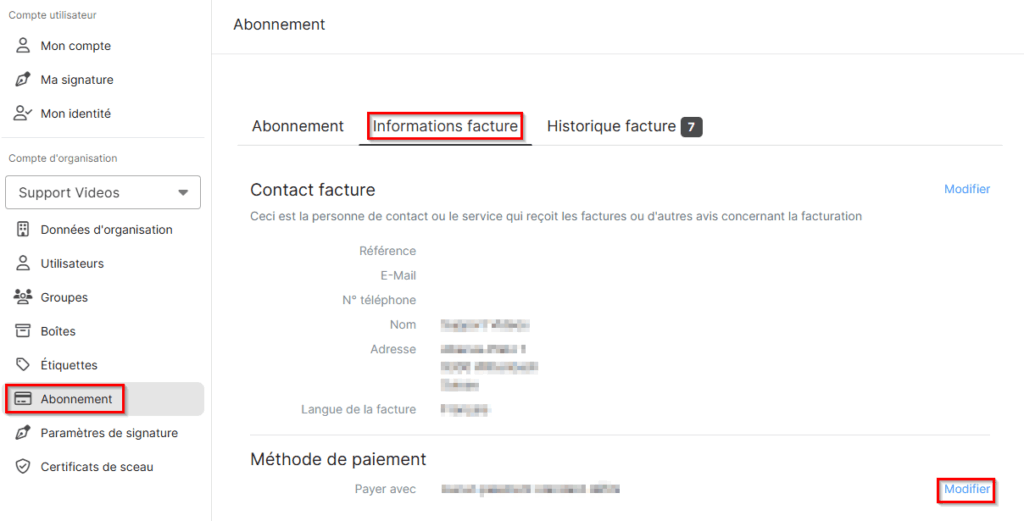This screenshot has width=1024, height=521.
Task: Switch to the Abonnement tab
Action: (298, 126)
